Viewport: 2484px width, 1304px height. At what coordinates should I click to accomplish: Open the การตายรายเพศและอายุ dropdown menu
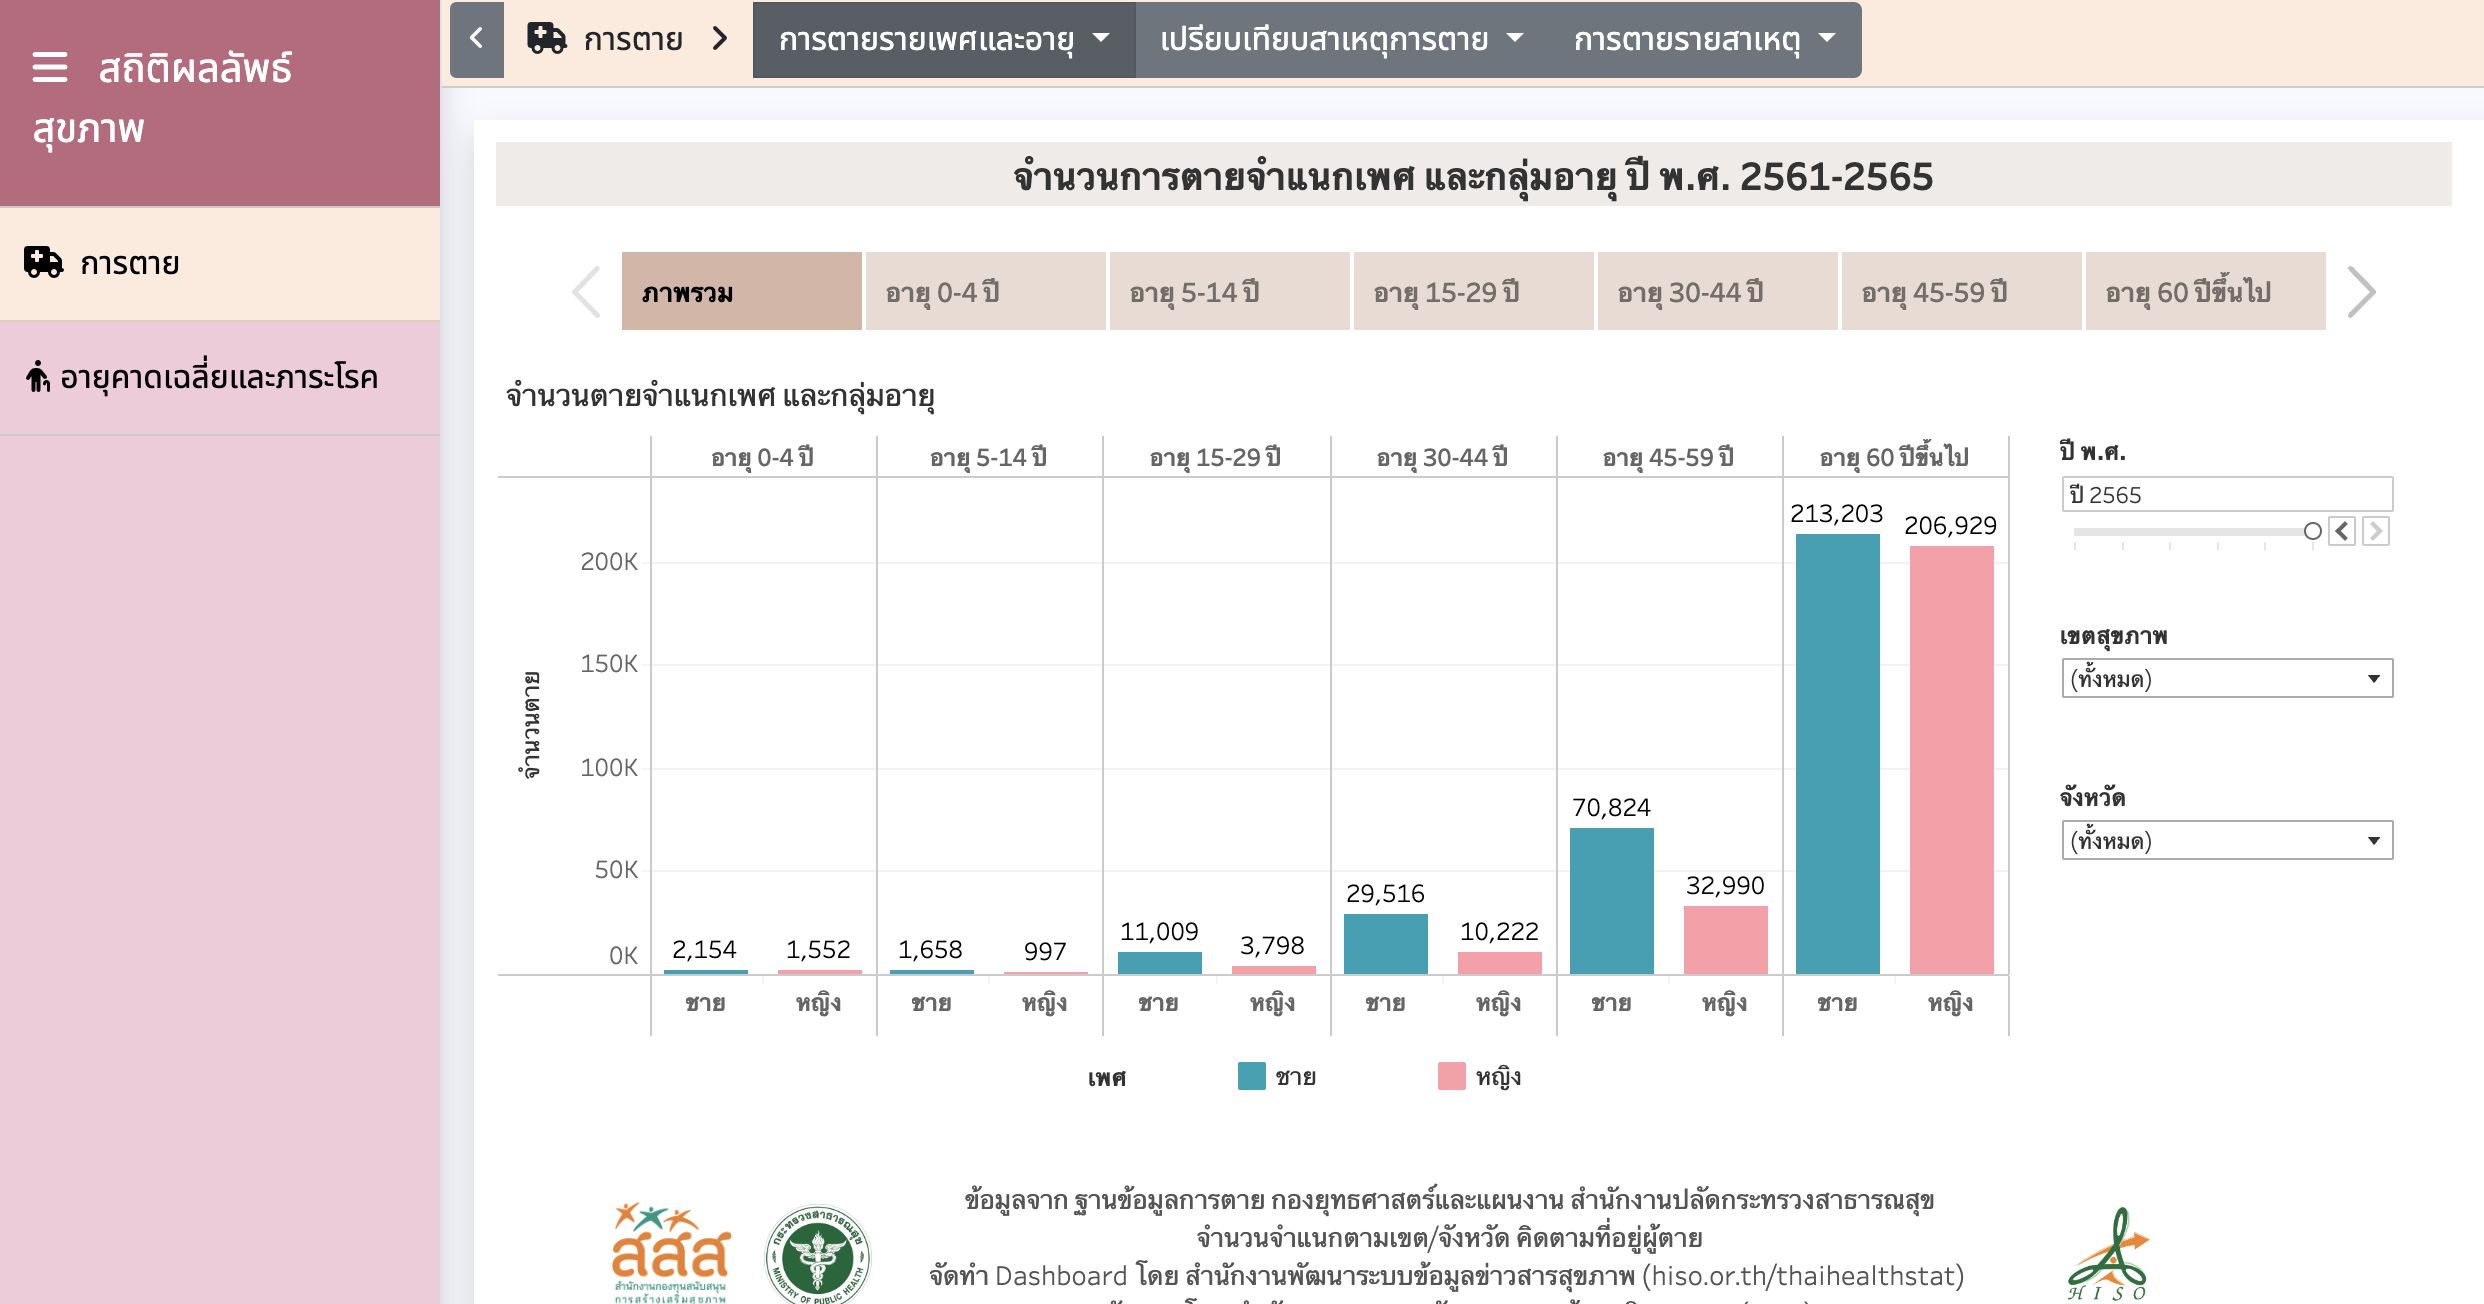point(943,40)
